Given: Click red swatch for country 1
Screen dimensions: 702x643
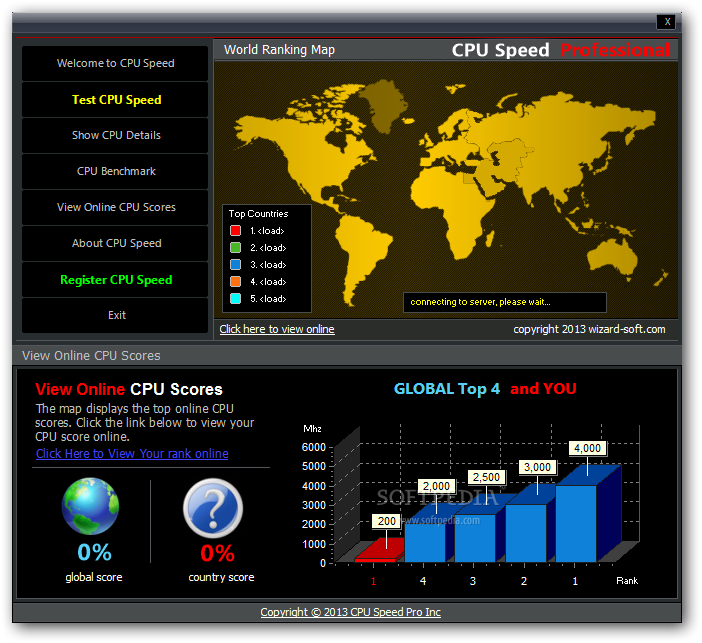Looking at the screenshot, I should click(235, 231).
